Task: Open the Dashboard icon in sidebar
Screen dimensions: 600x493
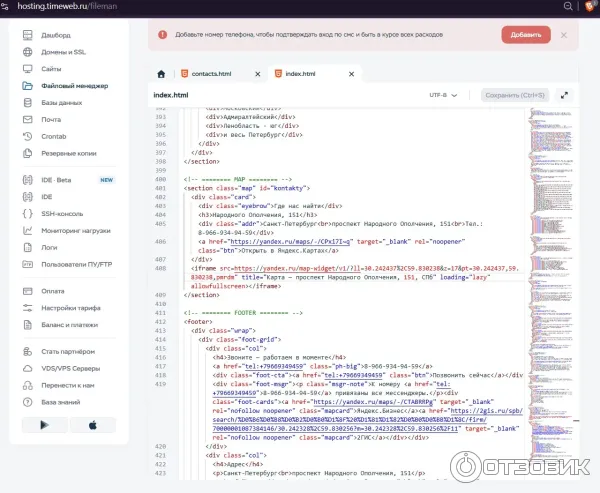Action: click(x=28, y=35)
